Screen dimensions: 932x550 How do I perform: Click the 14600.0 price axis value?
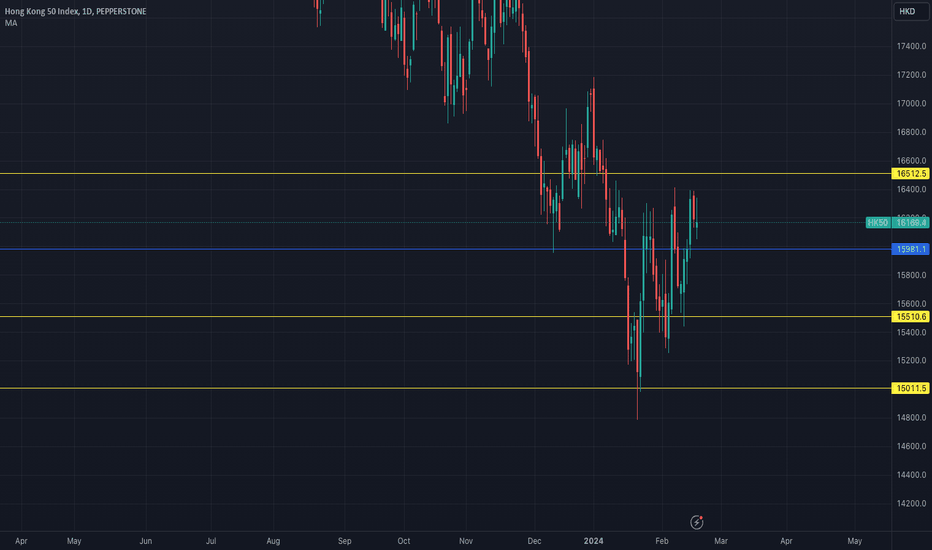911,446
